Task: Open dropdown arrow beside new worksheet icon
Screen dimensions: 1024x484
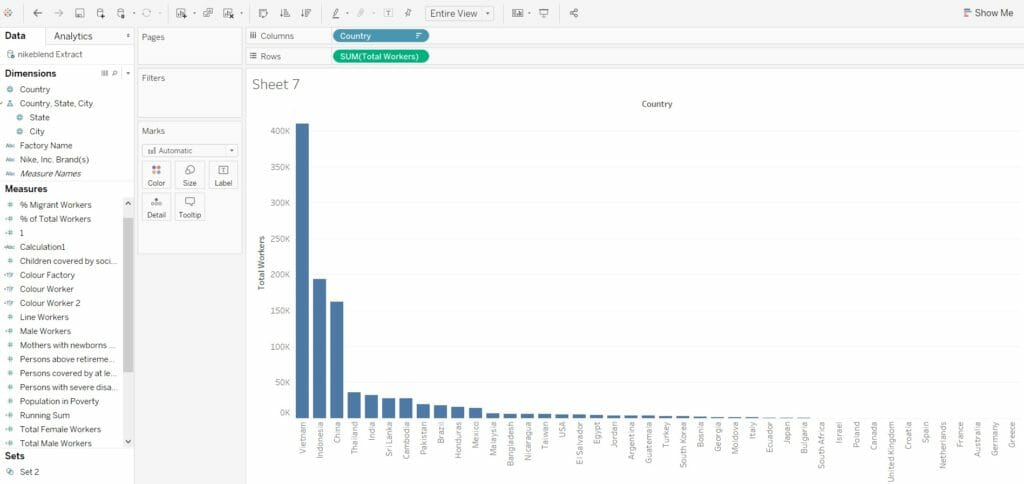Action: (x=194, y=13)
